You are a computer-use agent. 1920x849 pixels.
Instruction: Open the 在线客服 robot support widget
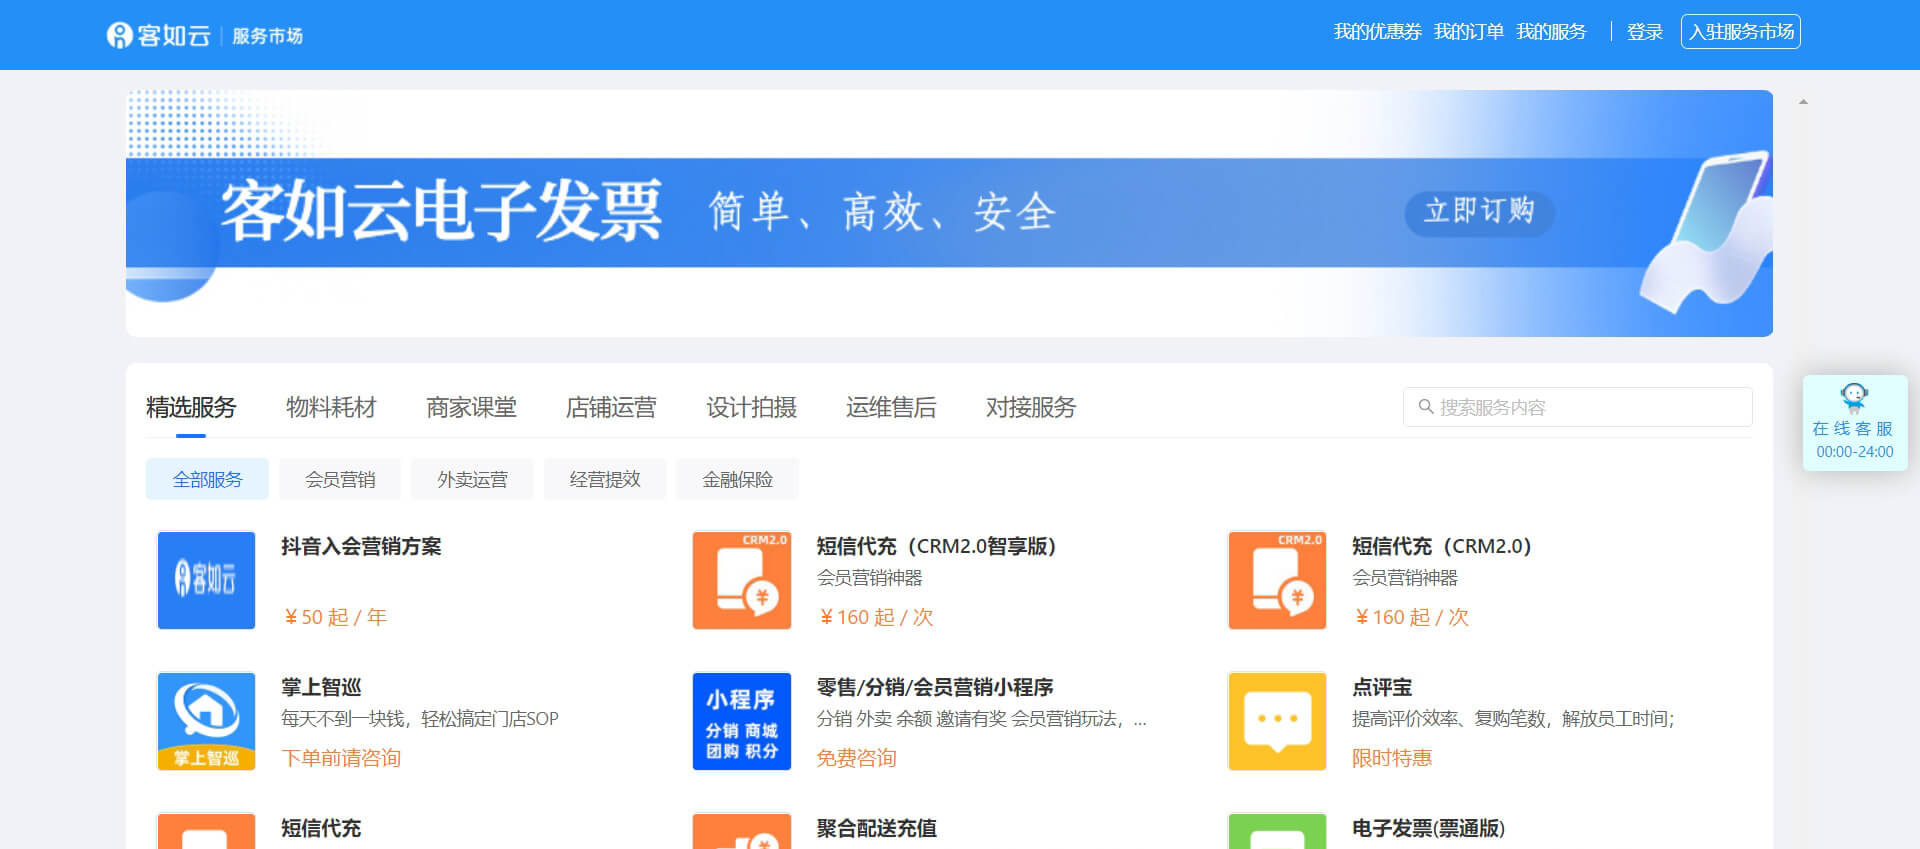click(x=1854, y=422)
